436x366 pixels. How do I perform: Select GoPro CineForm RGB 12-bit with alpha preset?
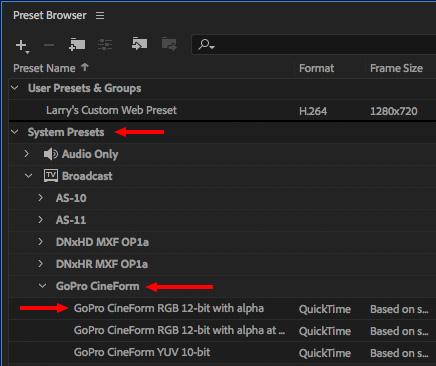pos(169,308)
